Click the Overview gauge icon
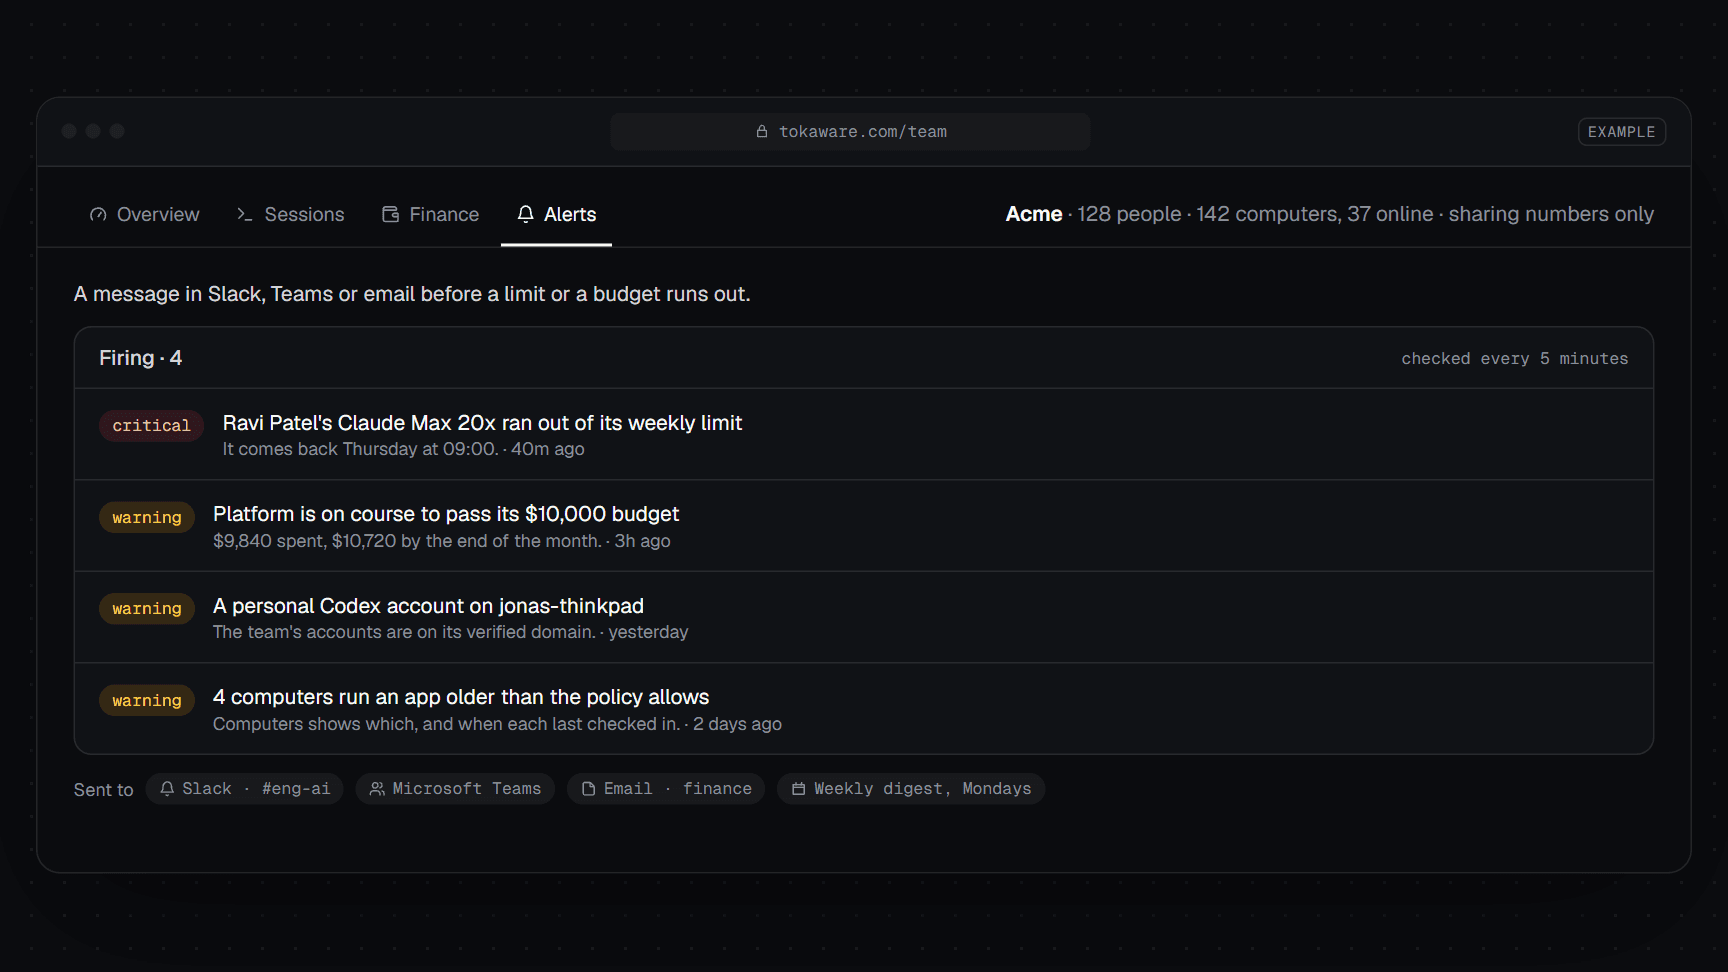Image resolution: width=1728 pixels, height=972 pixels. coord(98,214)
